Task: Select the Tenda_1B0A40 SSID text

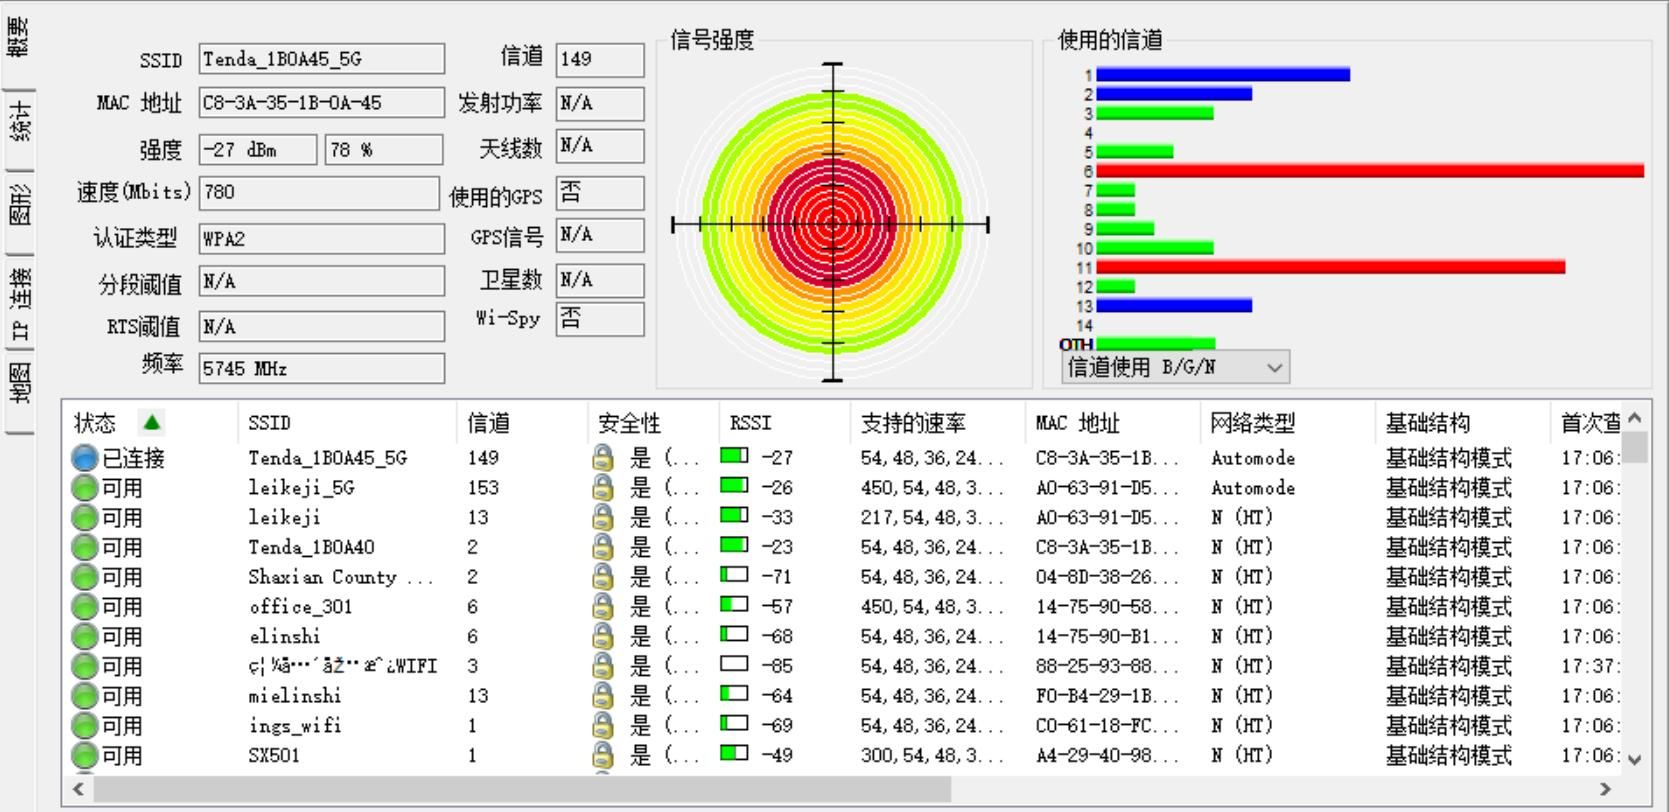Action: [311, 547]
